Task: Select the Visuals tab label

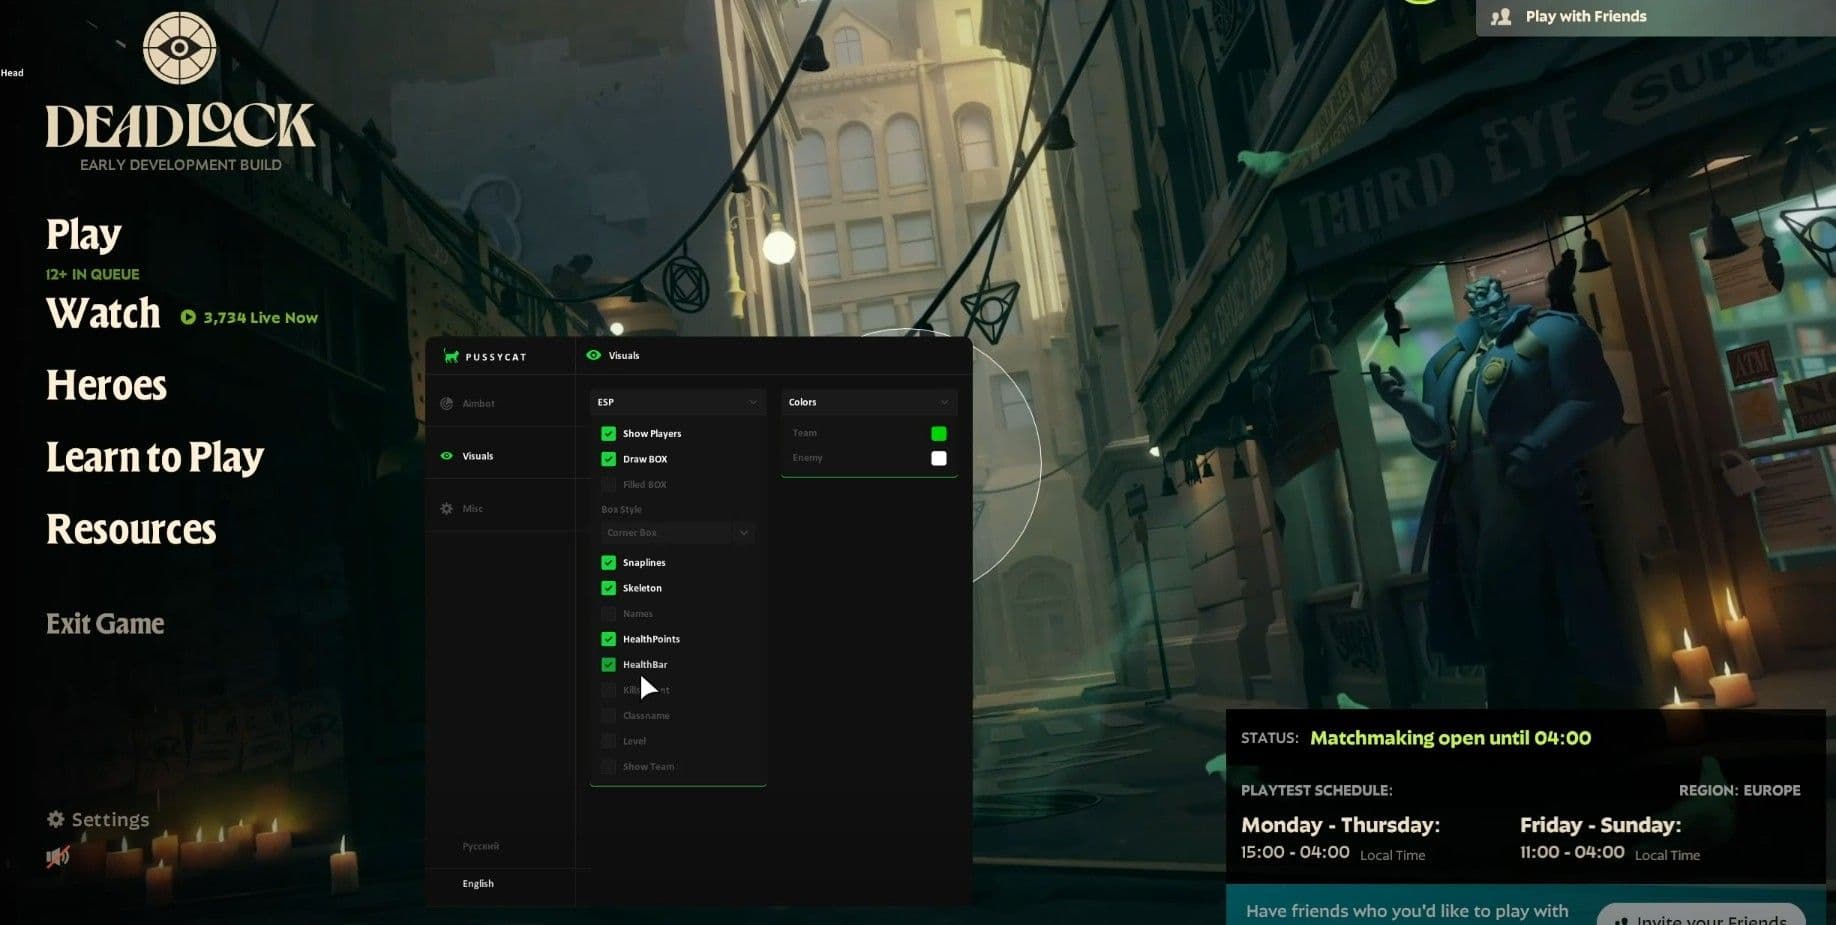Action: 478,456
